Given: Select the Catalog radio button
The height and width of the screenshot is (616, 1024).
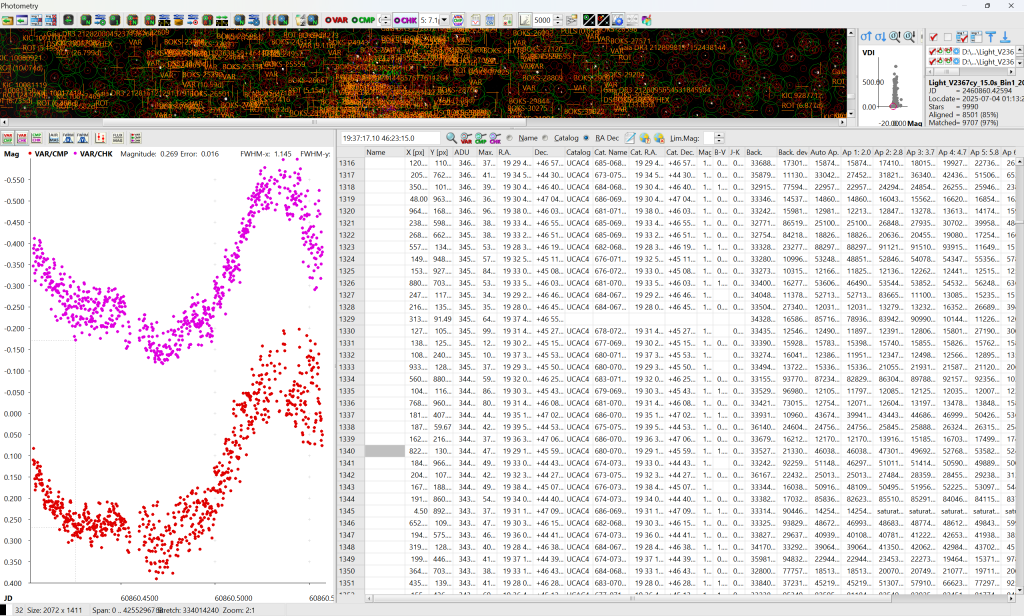Looking at the screenshot, I should point(545,138).
